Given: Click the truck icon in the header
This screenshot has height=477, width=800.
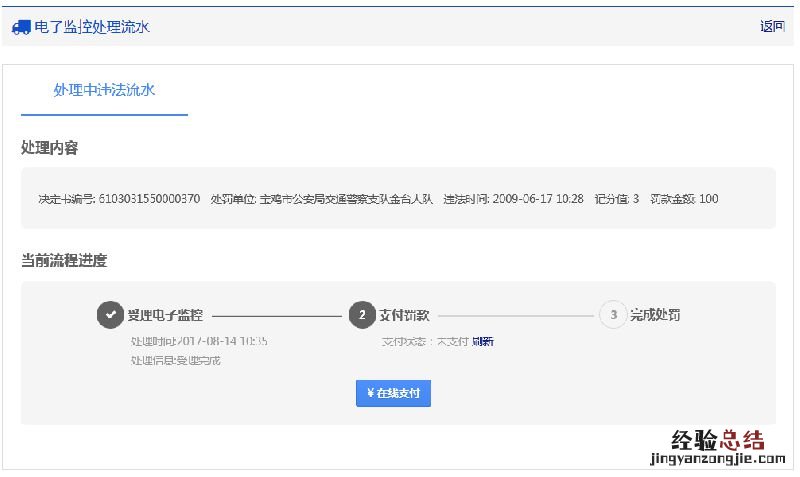Looking at the screenshot, I should [21, 27].
